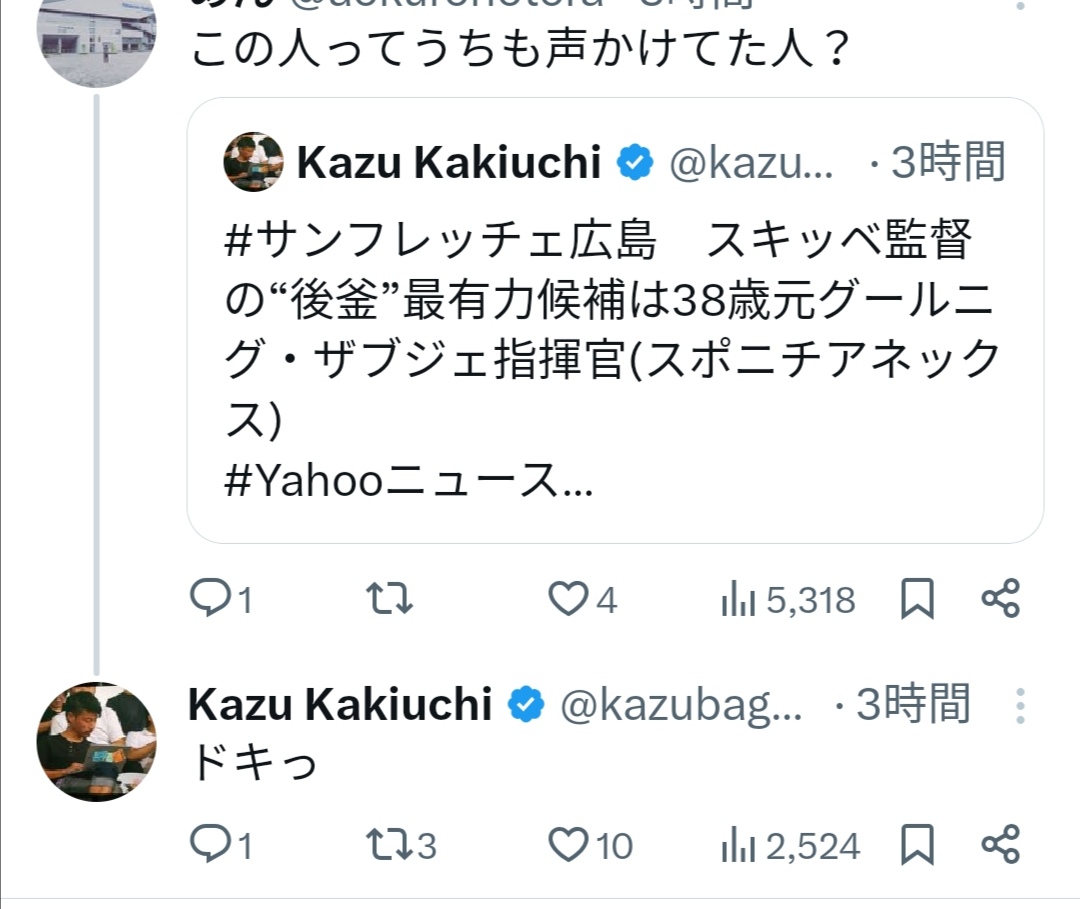Open Kazu Kakiuchi name on reply tweet
The width and height of the screenshot is (1080, 909).
(x=339, y=705)
